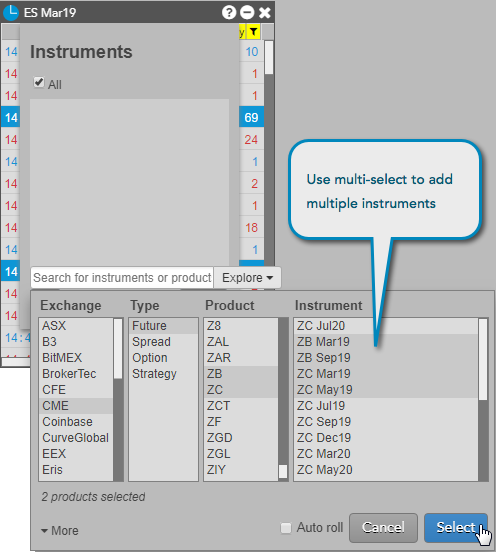Screen dimensions: 496x552
Task: Click the yellow filter funnel icon
Action: (x=253, y=32)
